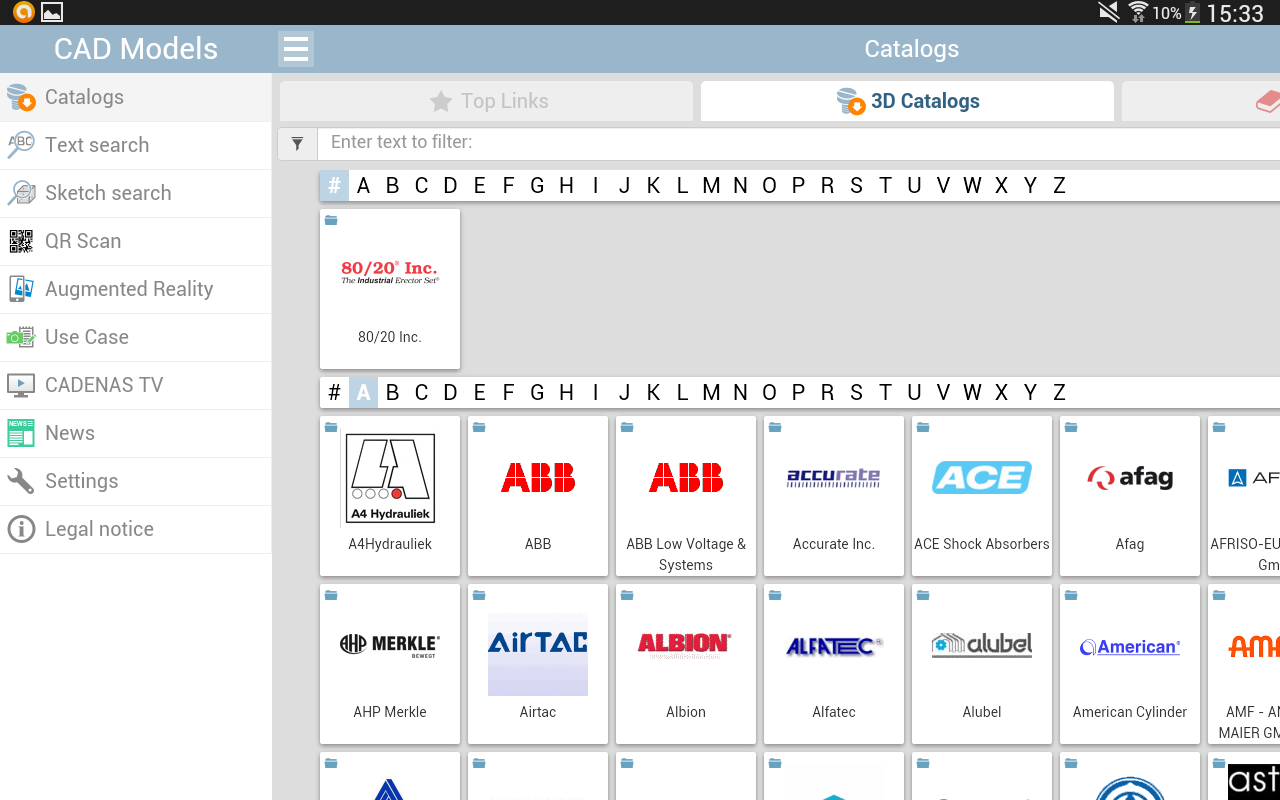Jump to letter B in top index

(392, 185)
